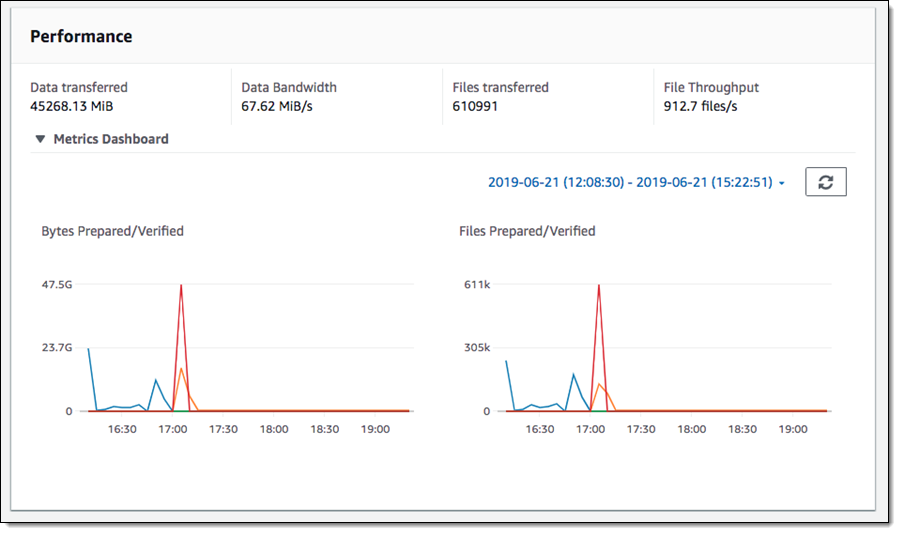Click the red peak in the Files chart
This screenshot has height=533, width=899.
(598, 287)
